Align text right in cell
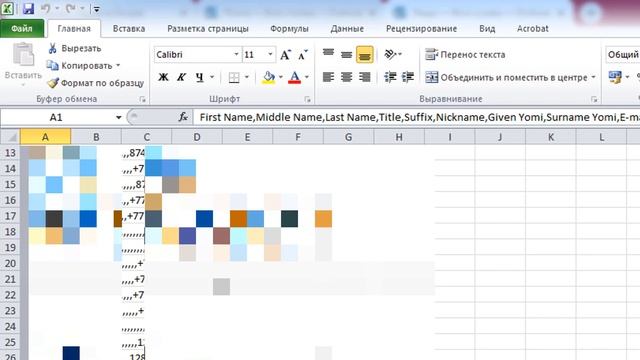Viewport: 640px width, 360px height. [x=364, y=77]
